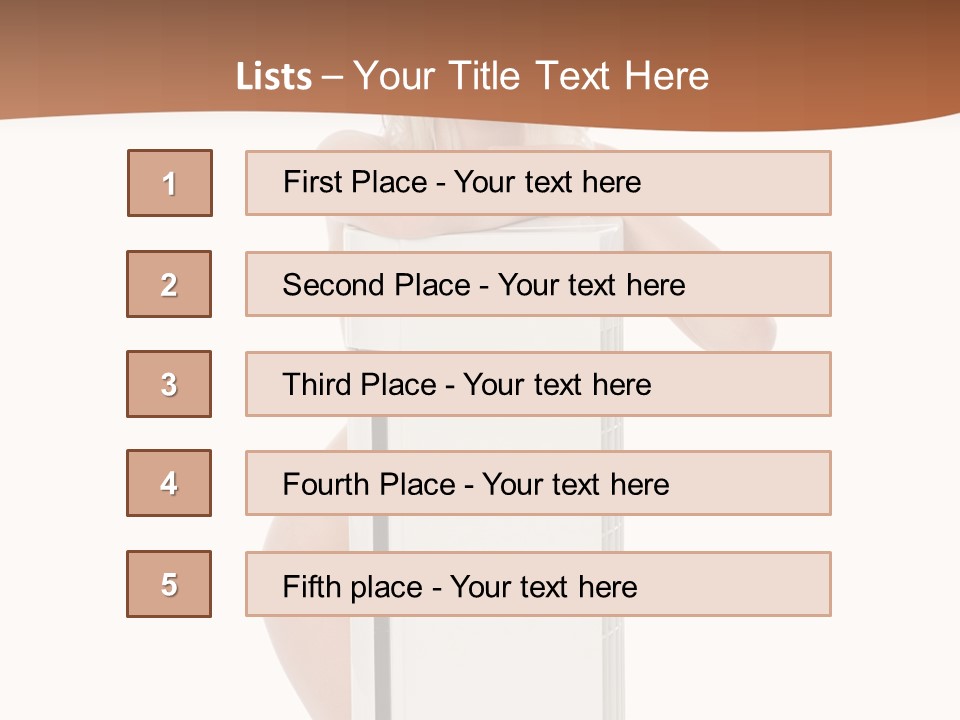The image size is (960, 720).
Task: Click the words 'Third Place' in its bar
Action: 359,385
